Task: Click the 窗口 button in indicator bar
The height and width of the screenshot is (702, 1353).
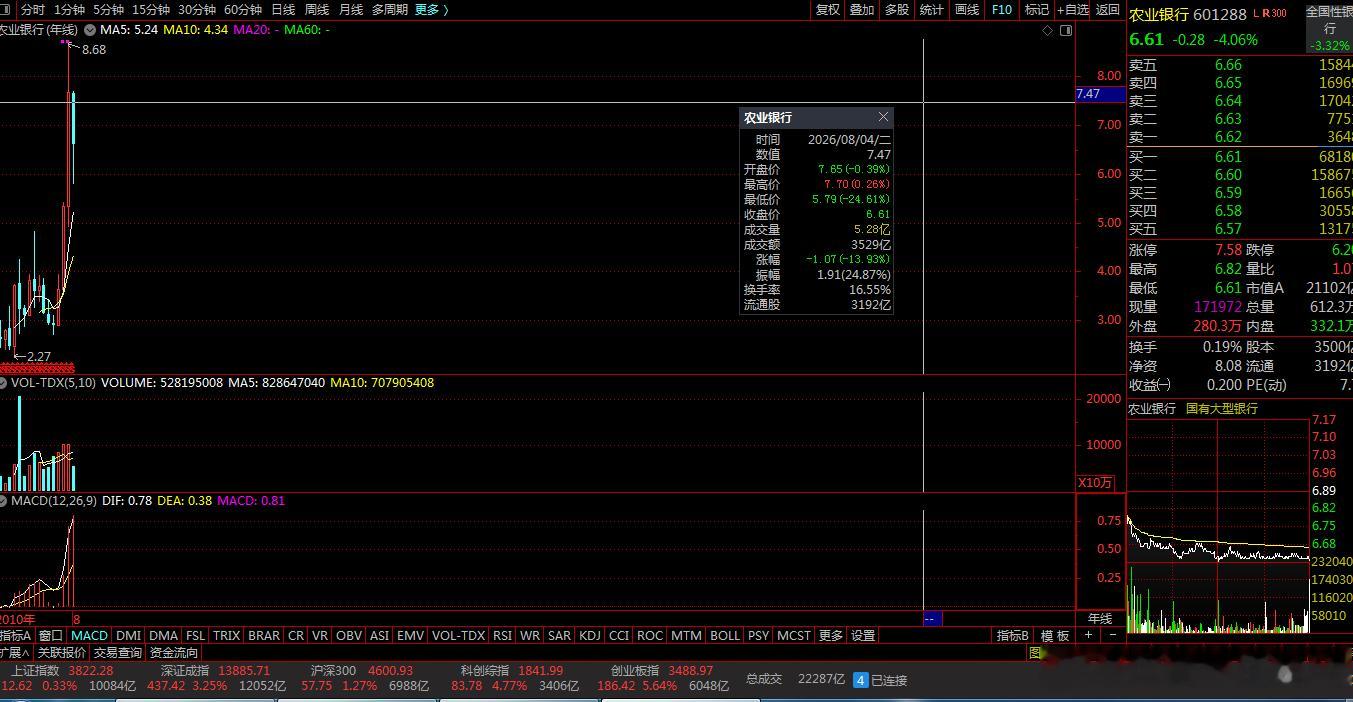Action: (51, 635)
